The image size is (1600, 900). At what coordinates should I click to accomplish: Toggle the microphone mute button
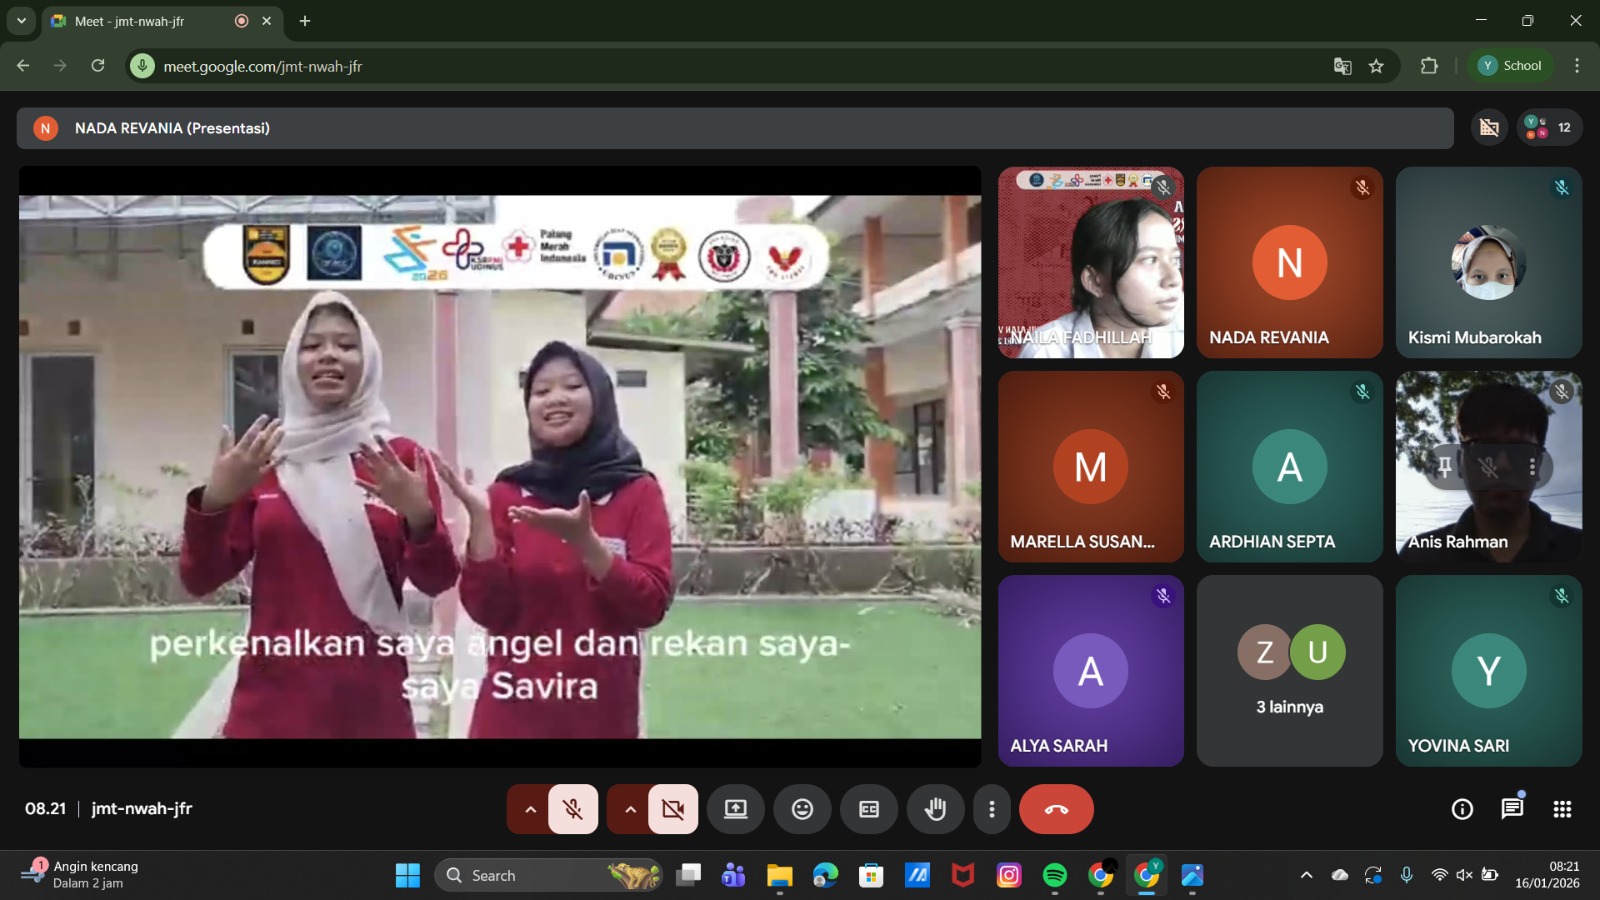[x=573, y=809]
